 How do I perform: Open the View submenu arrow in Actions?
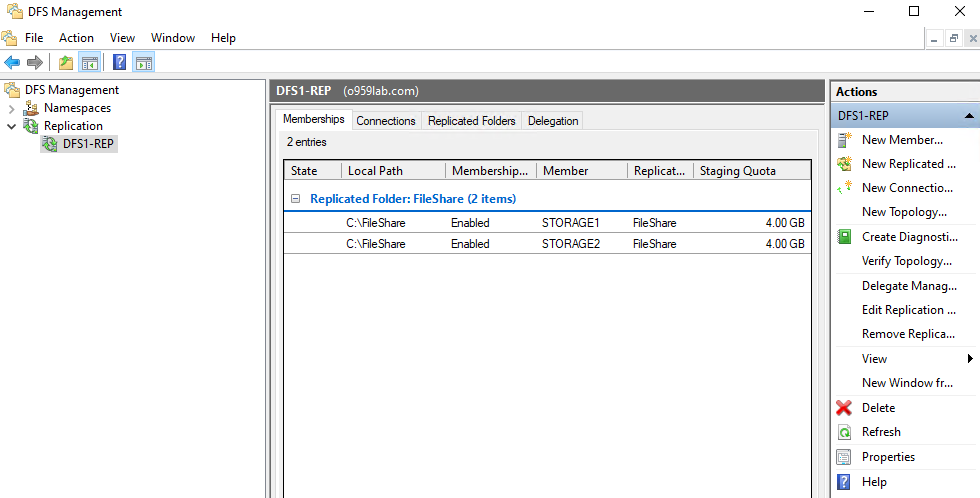click(970, 359)
